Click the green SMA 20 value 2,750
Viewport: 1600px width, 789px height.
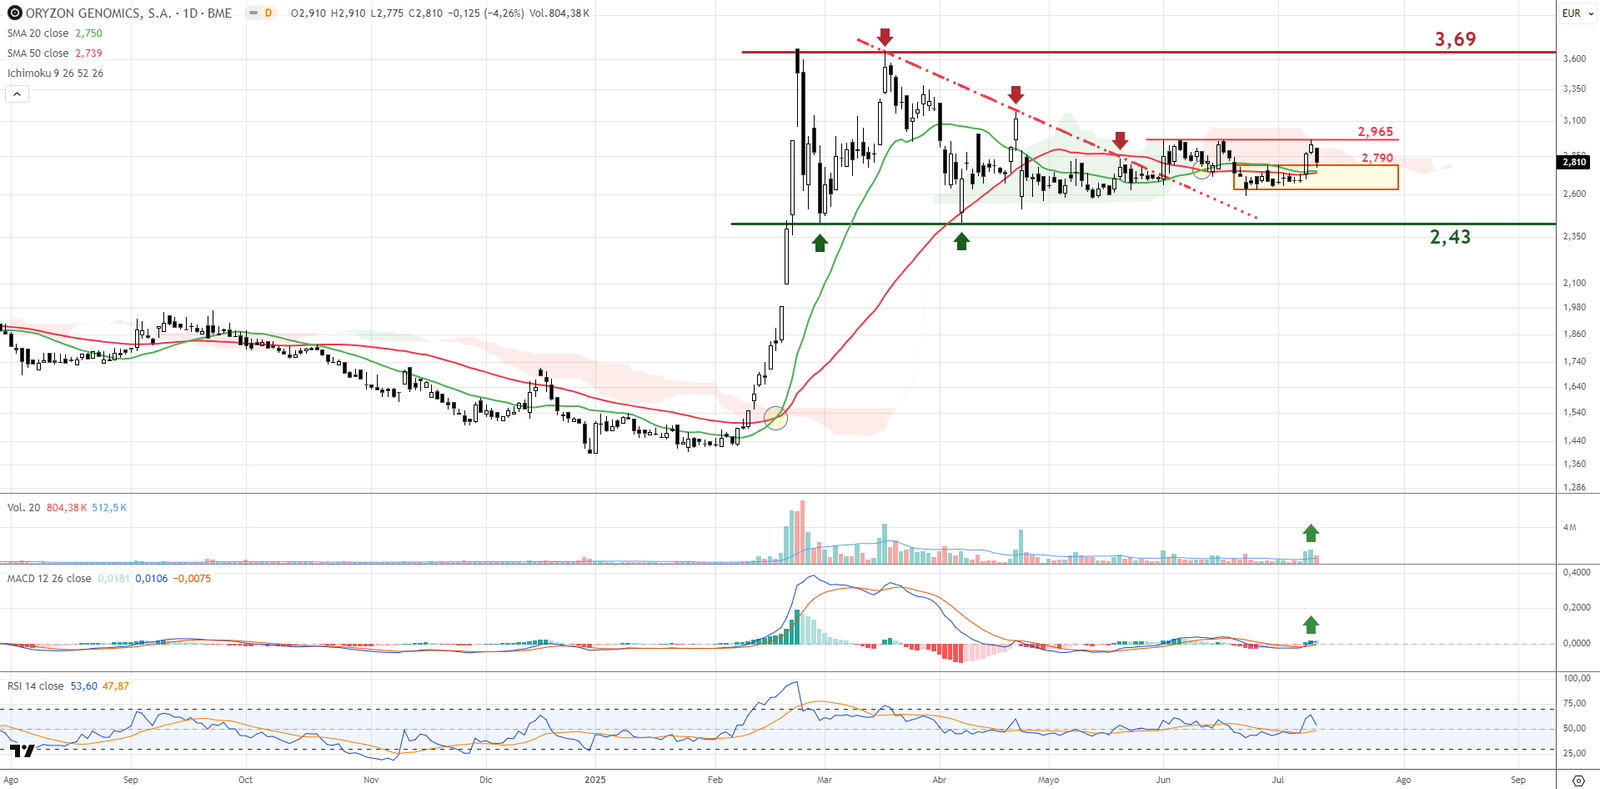89,33
